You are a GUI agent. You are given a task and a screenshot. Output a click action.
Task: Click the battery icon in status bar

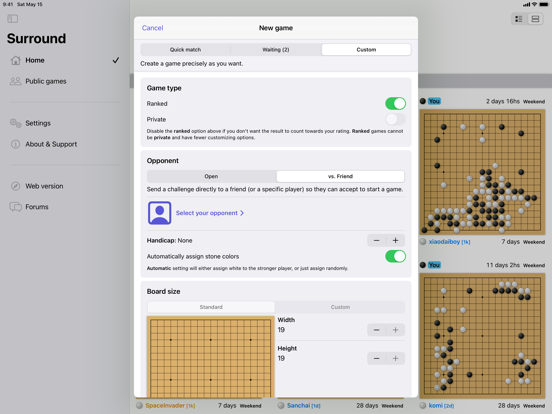[x=544, y=4]
